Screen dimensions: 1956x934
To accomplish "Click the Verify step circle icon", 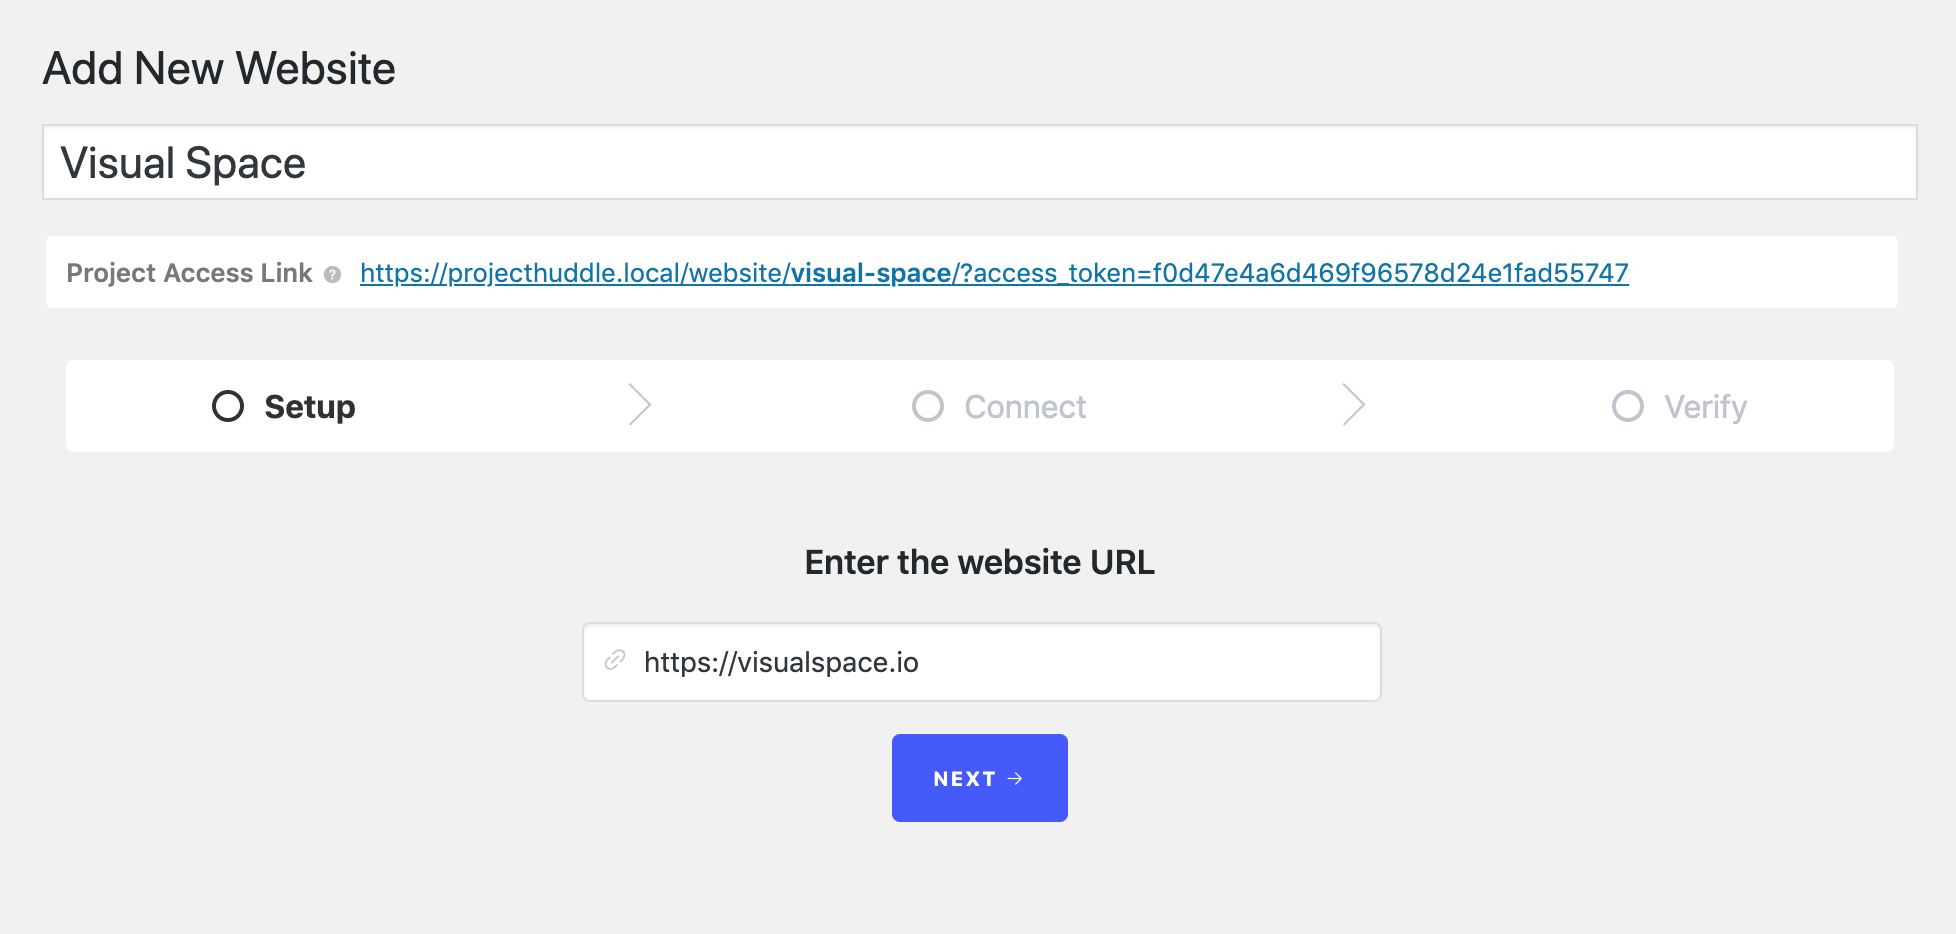I will (x=1628, y=406).
